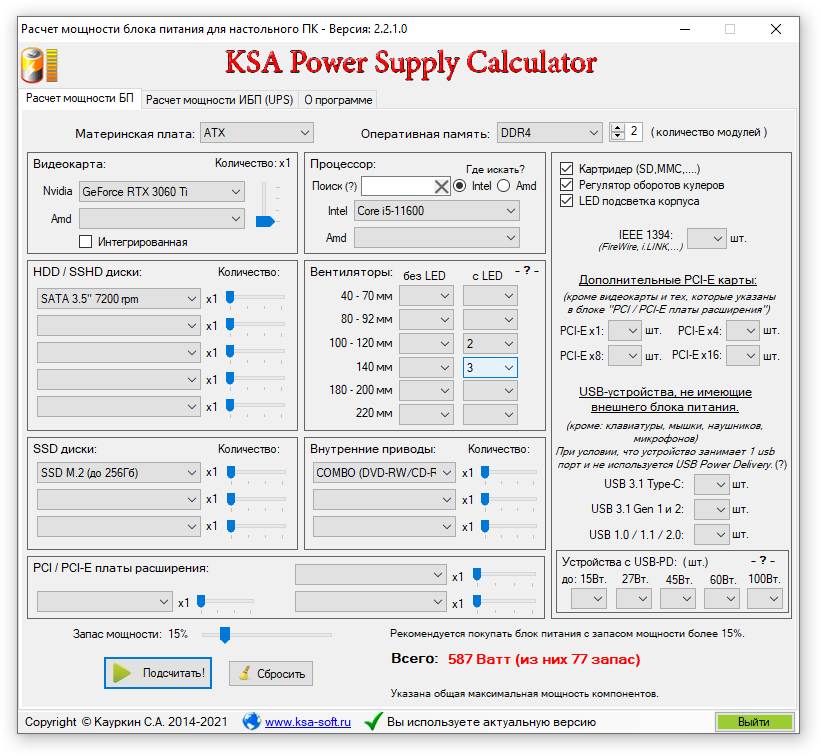
Task: Toggle the LED case lighting checkbox
Action: point(566,201)
